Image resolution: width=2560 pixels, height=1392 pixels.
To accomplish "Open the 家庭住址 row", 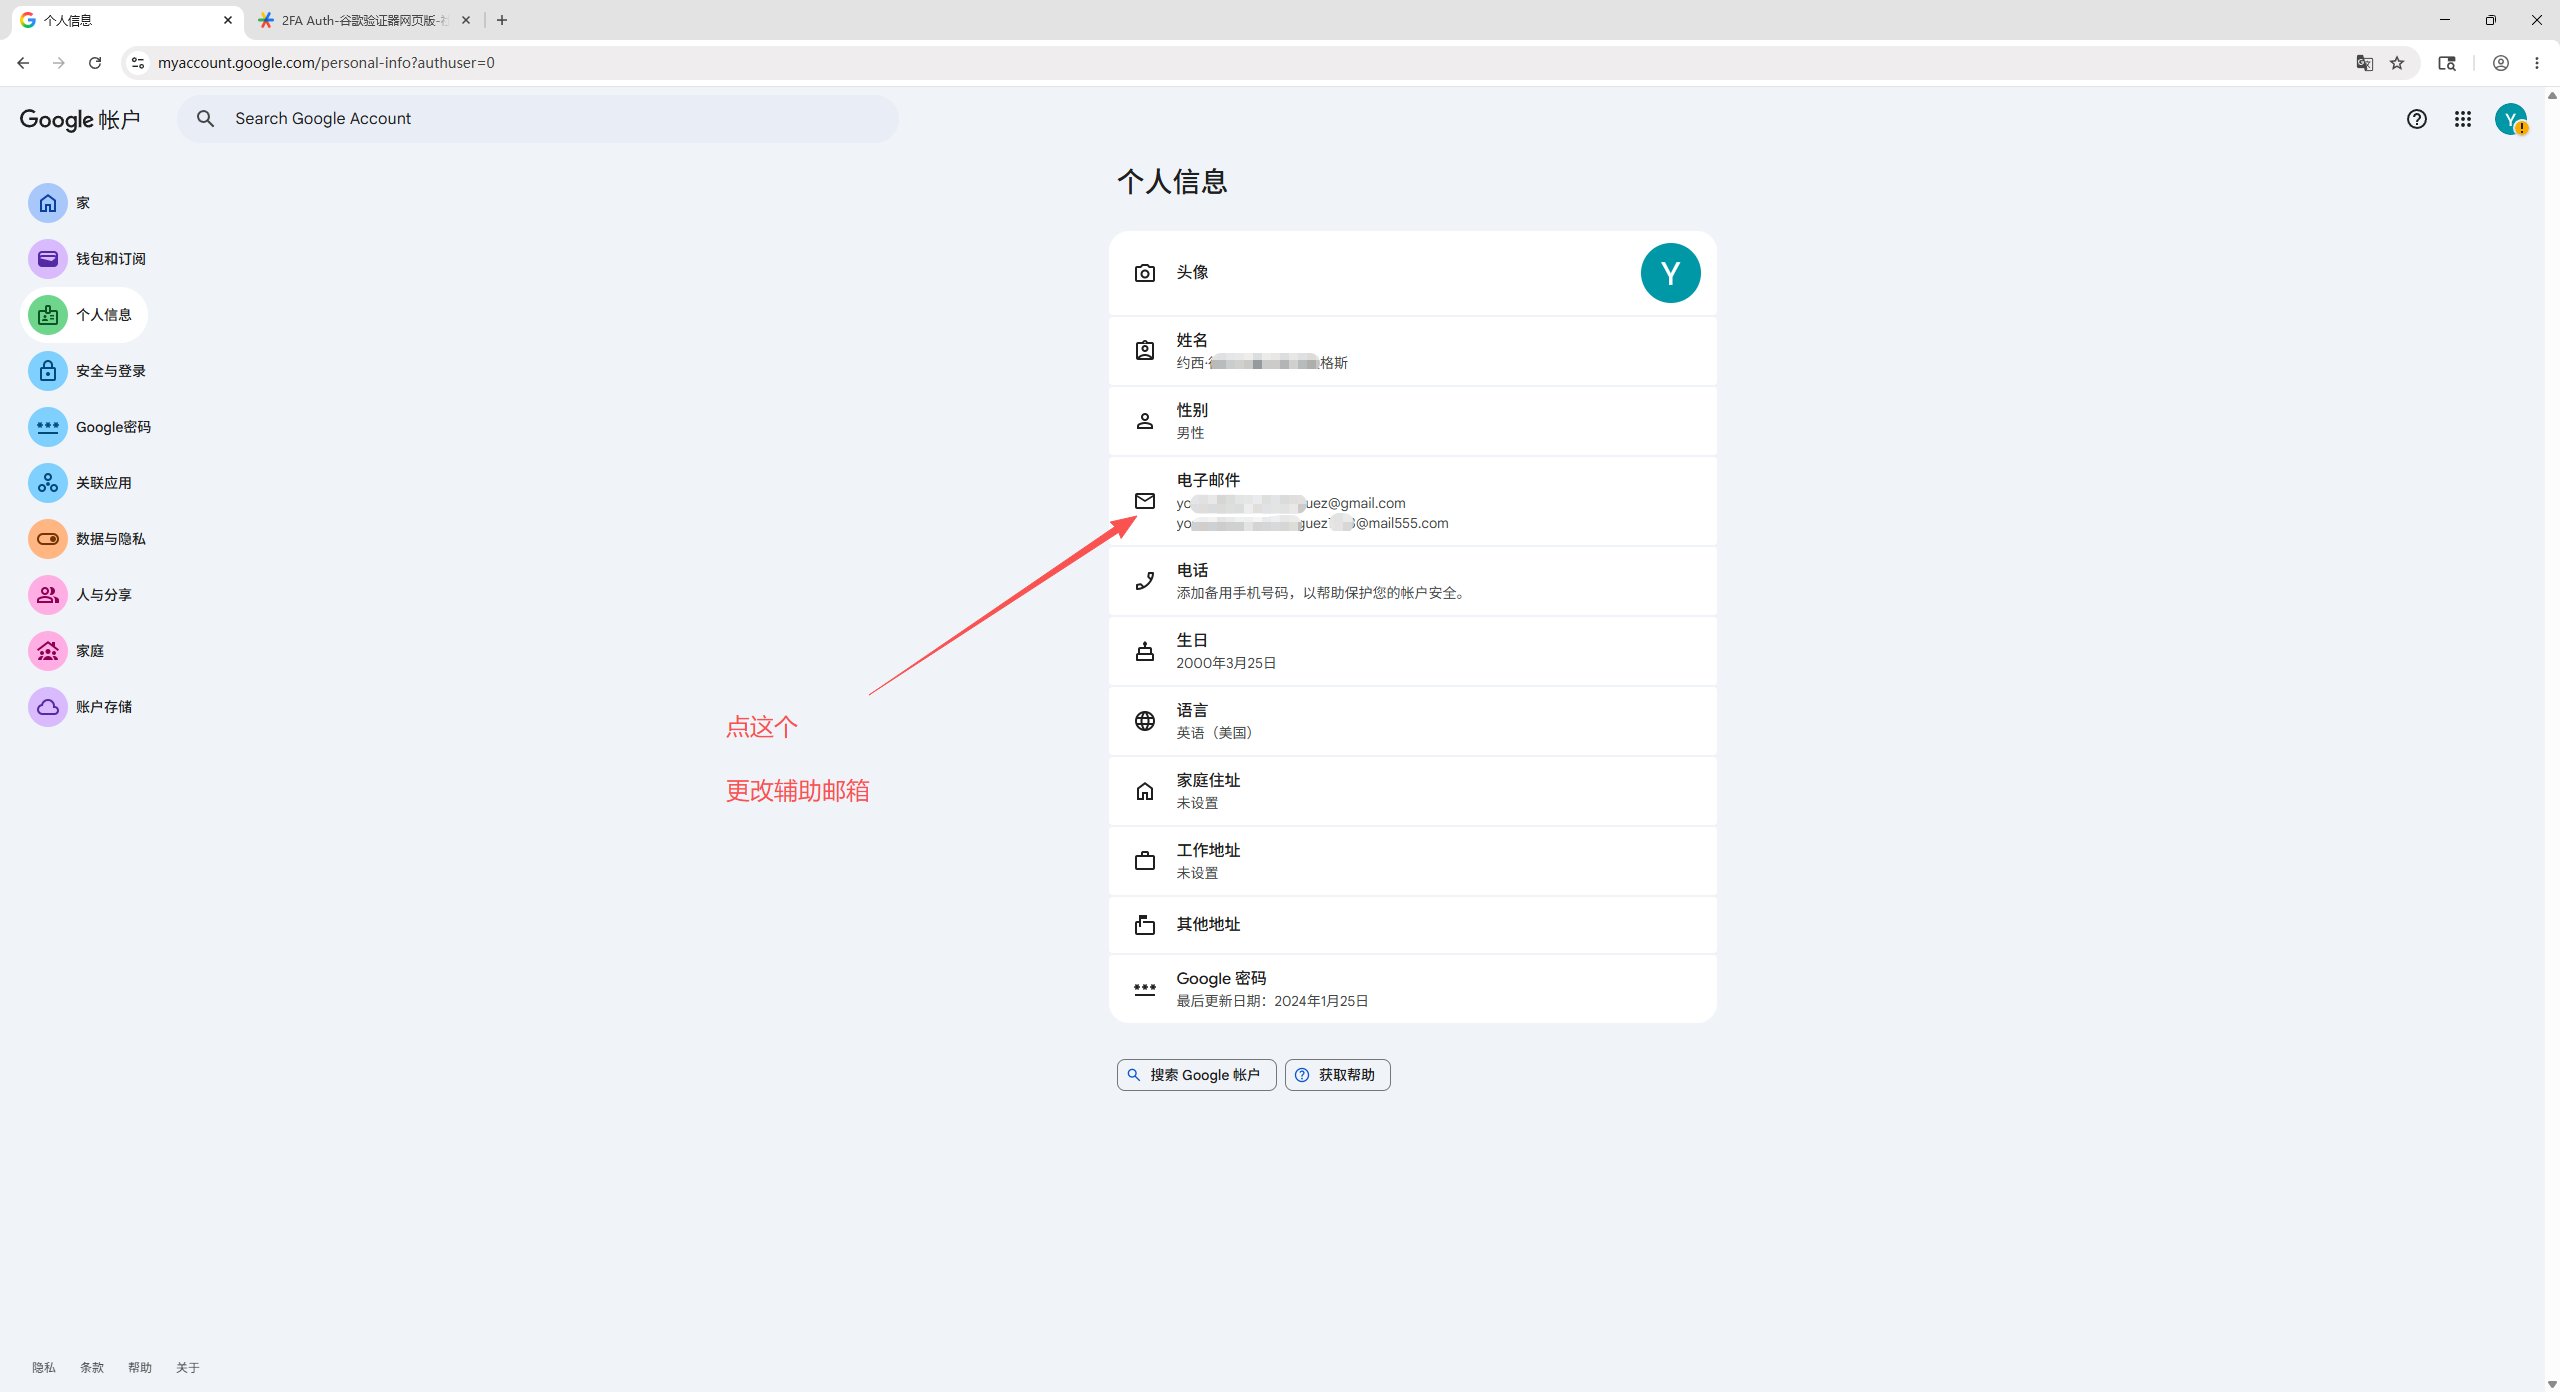I will click(1412, 791).
